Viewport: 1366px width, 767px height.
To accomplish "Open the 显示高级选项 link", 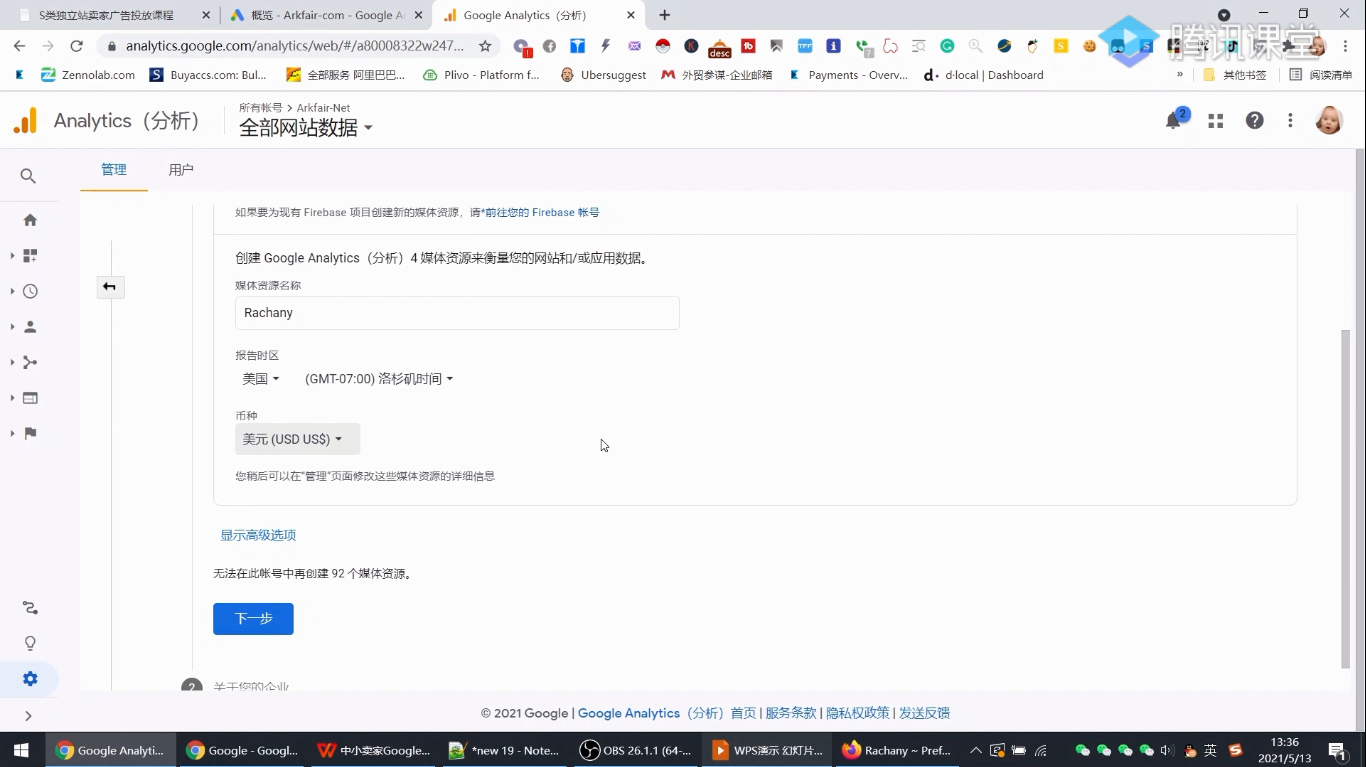I will pos(257,535).
